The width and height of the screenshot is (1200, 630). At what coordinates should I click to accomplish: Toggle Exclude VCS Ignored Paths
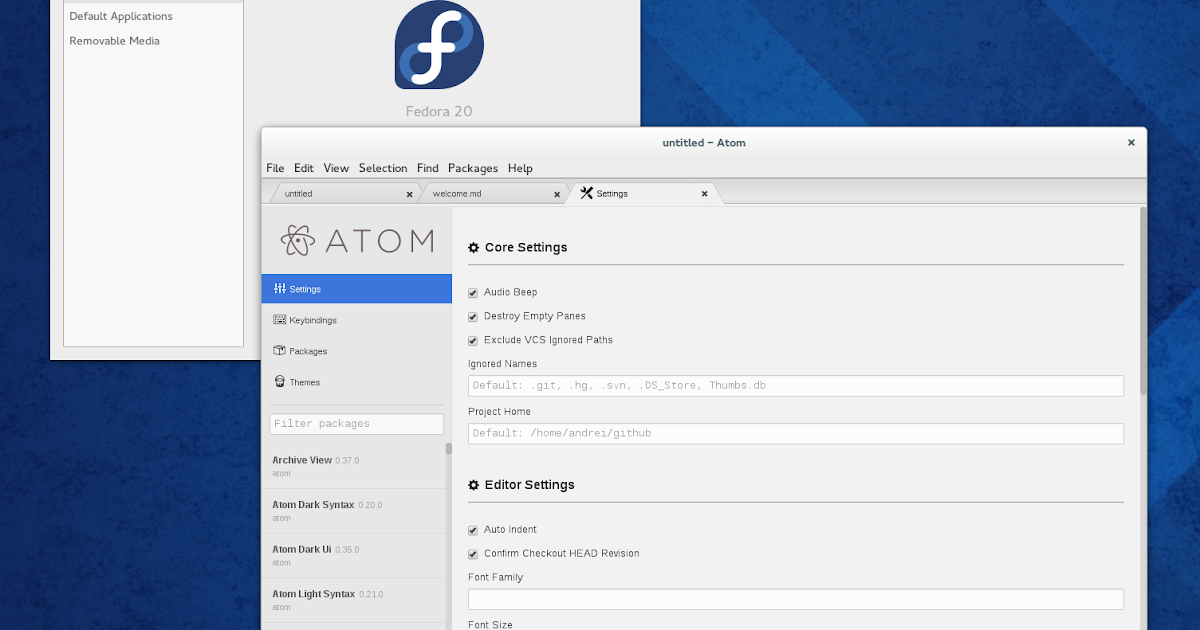[471, 340]
